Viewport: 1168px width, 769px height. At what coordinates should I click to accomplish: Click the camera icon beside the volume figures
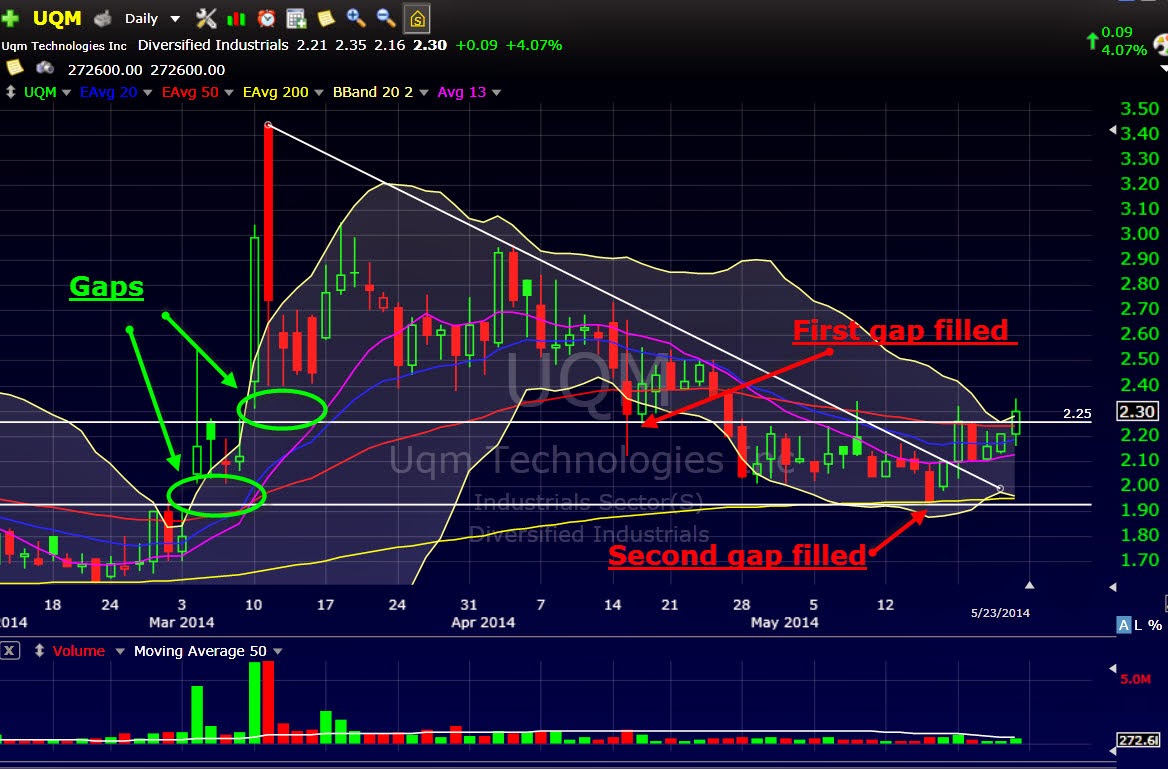tap(45, 69)
